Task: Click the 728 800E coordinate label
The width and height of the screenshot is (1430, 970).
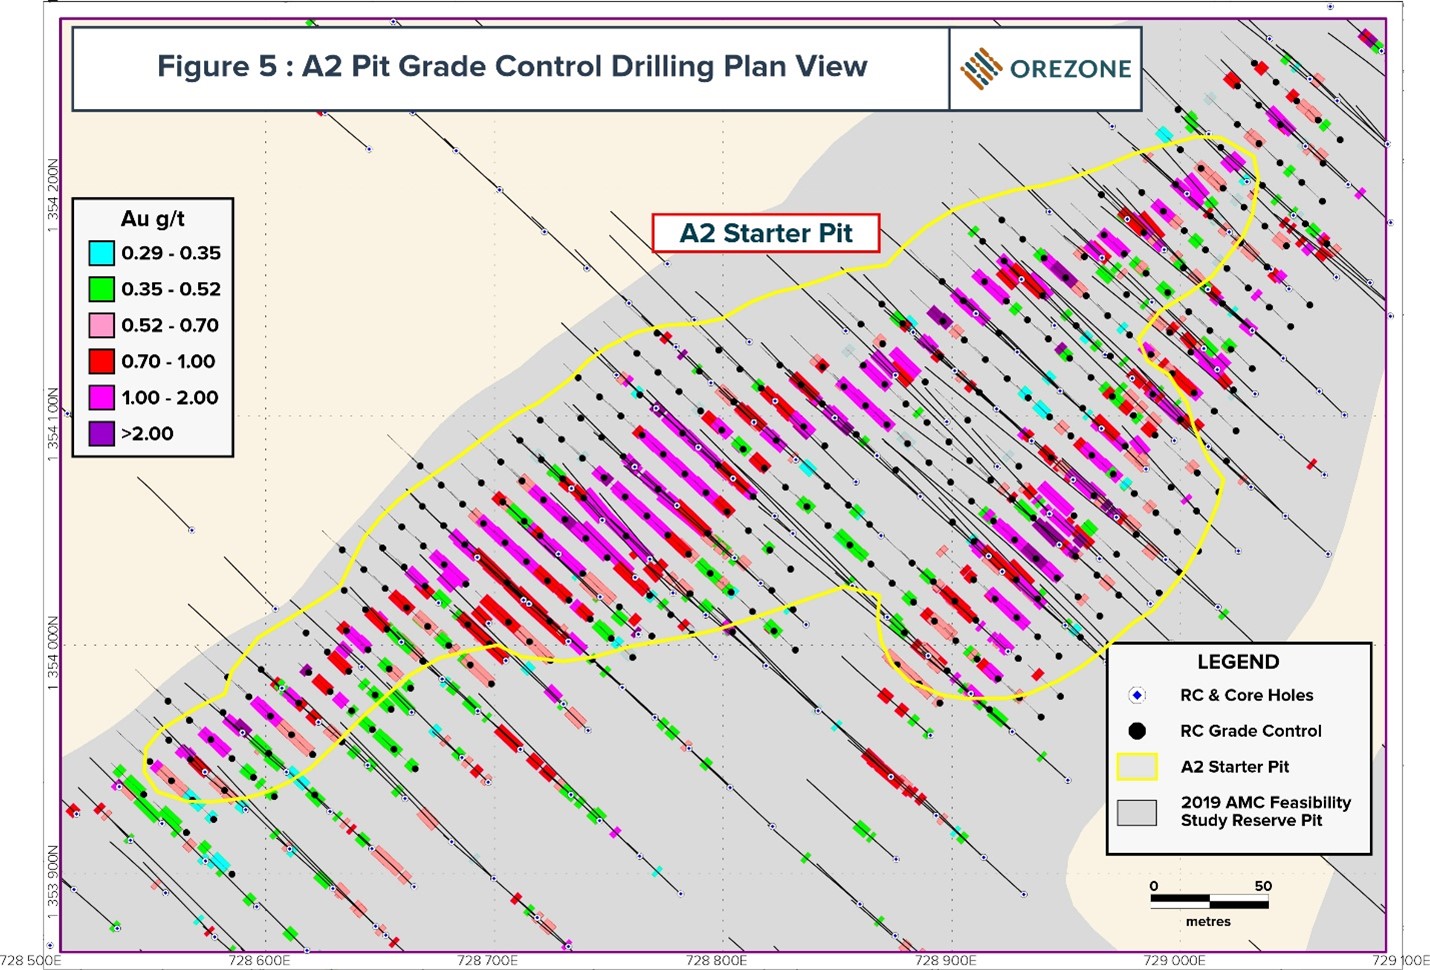Action: pyautogui.click(x=717, y=960)
